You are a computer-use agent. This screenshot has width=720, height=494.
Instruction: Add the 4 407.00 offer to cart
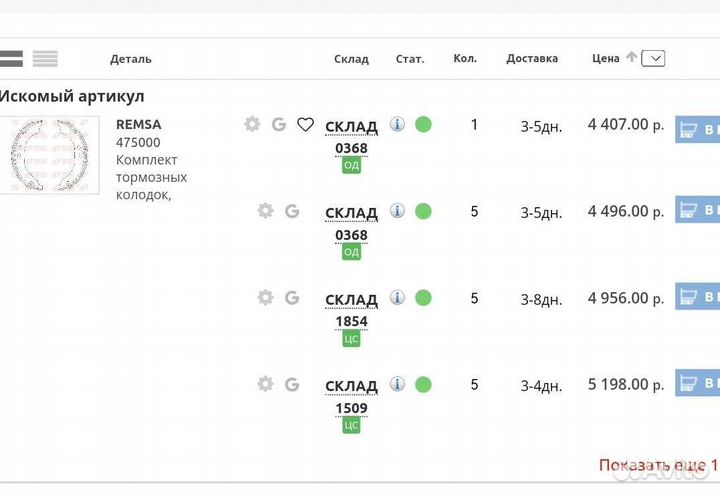point(697,128)
